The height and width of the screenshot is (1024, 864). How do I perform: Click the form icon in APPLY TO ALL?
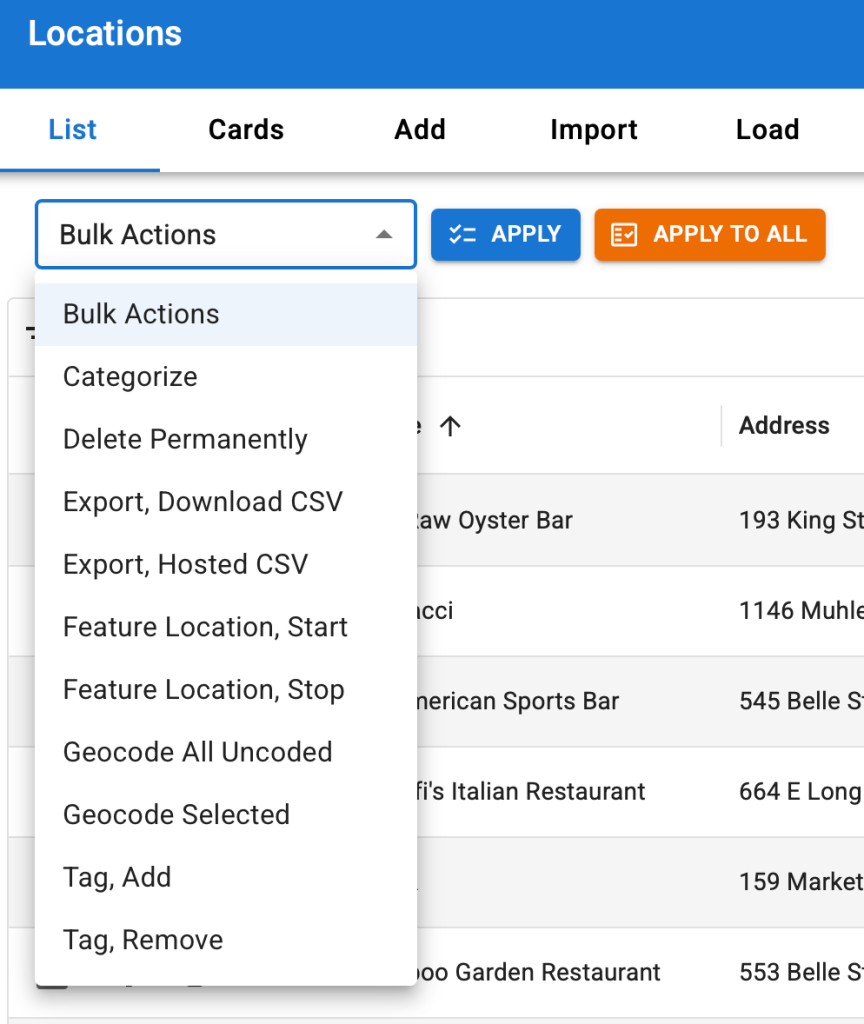[624, 234]
